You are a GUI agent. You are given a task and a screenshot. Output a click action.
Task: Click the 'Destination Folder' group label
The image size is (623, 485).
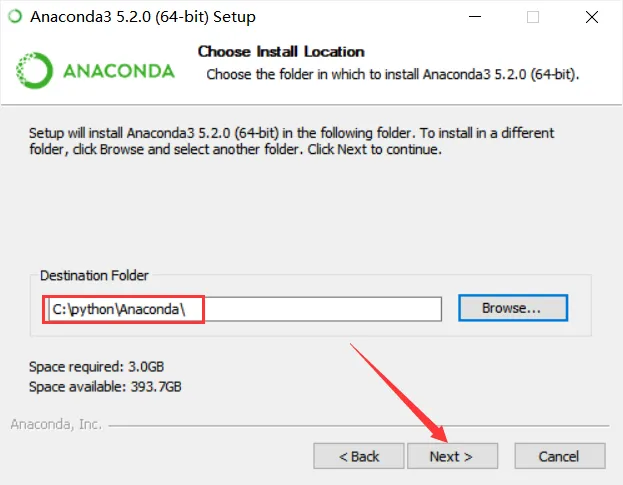coord(94,275)
